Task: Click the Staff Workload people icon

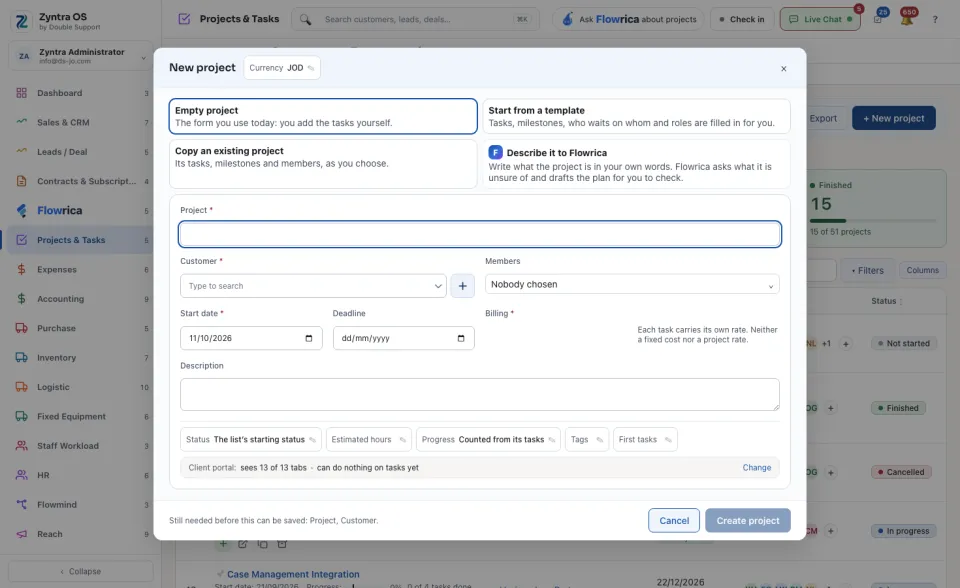Action: tap(21, 446)
